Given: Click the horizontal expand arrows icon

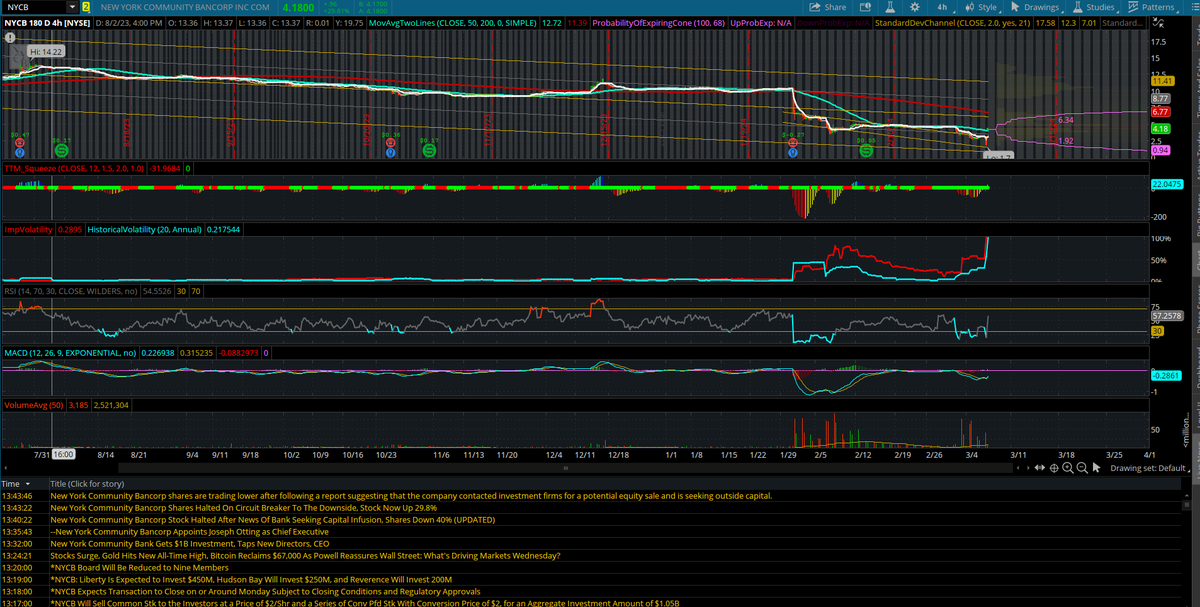Looking at the screenshot, I should pos(1040,468).
